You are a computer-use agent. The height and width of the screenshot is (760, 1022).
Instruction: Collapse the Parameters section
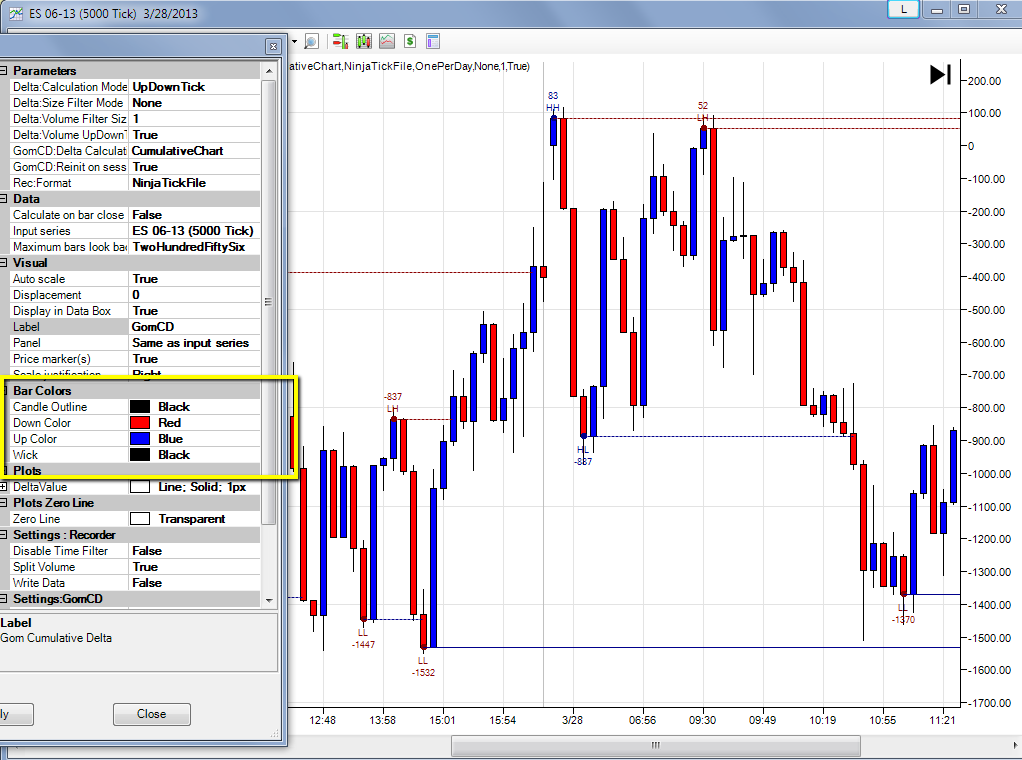click(x=4, y=71)
